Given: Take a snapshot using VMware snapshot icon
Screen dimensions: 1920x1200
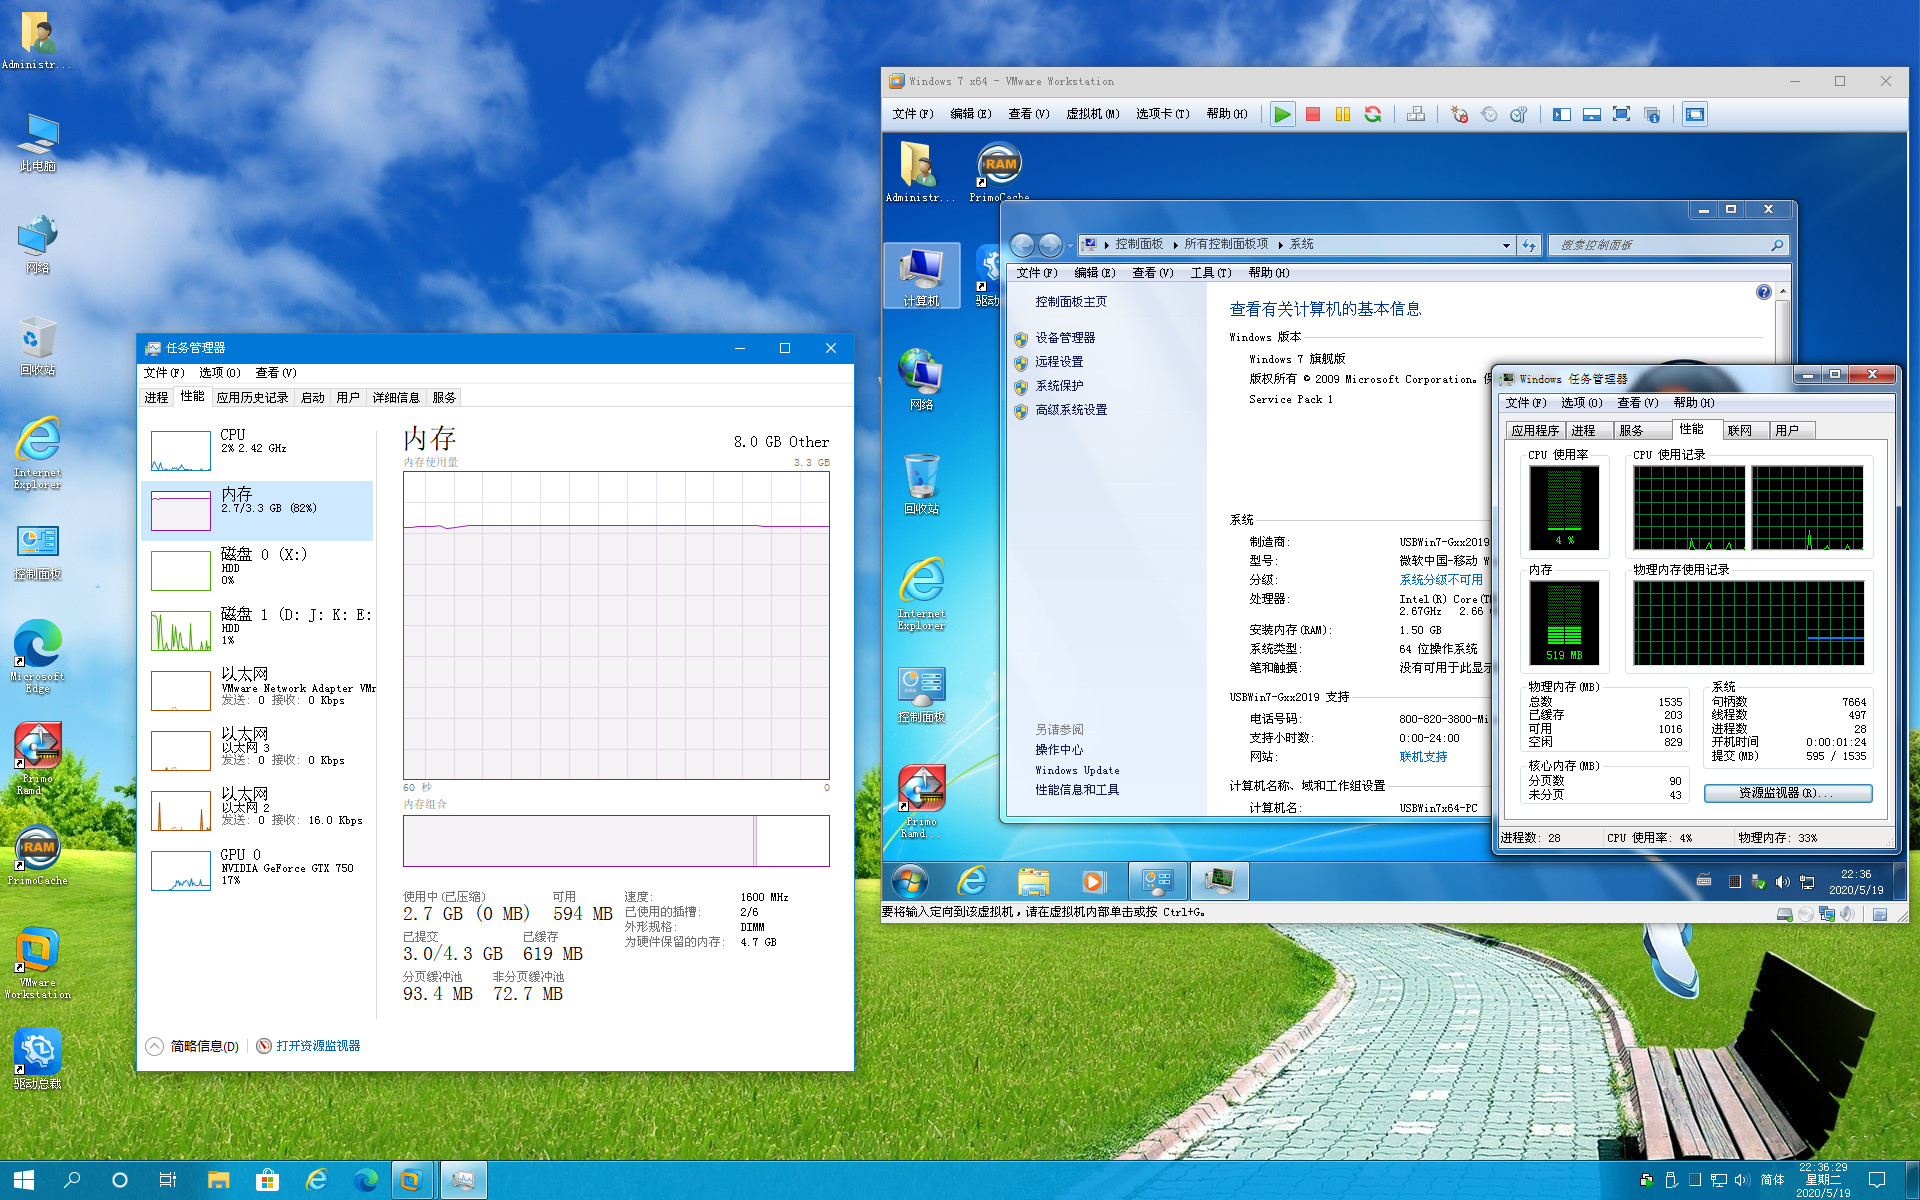Looking at the screenshot, I should tap(1459, 114).
